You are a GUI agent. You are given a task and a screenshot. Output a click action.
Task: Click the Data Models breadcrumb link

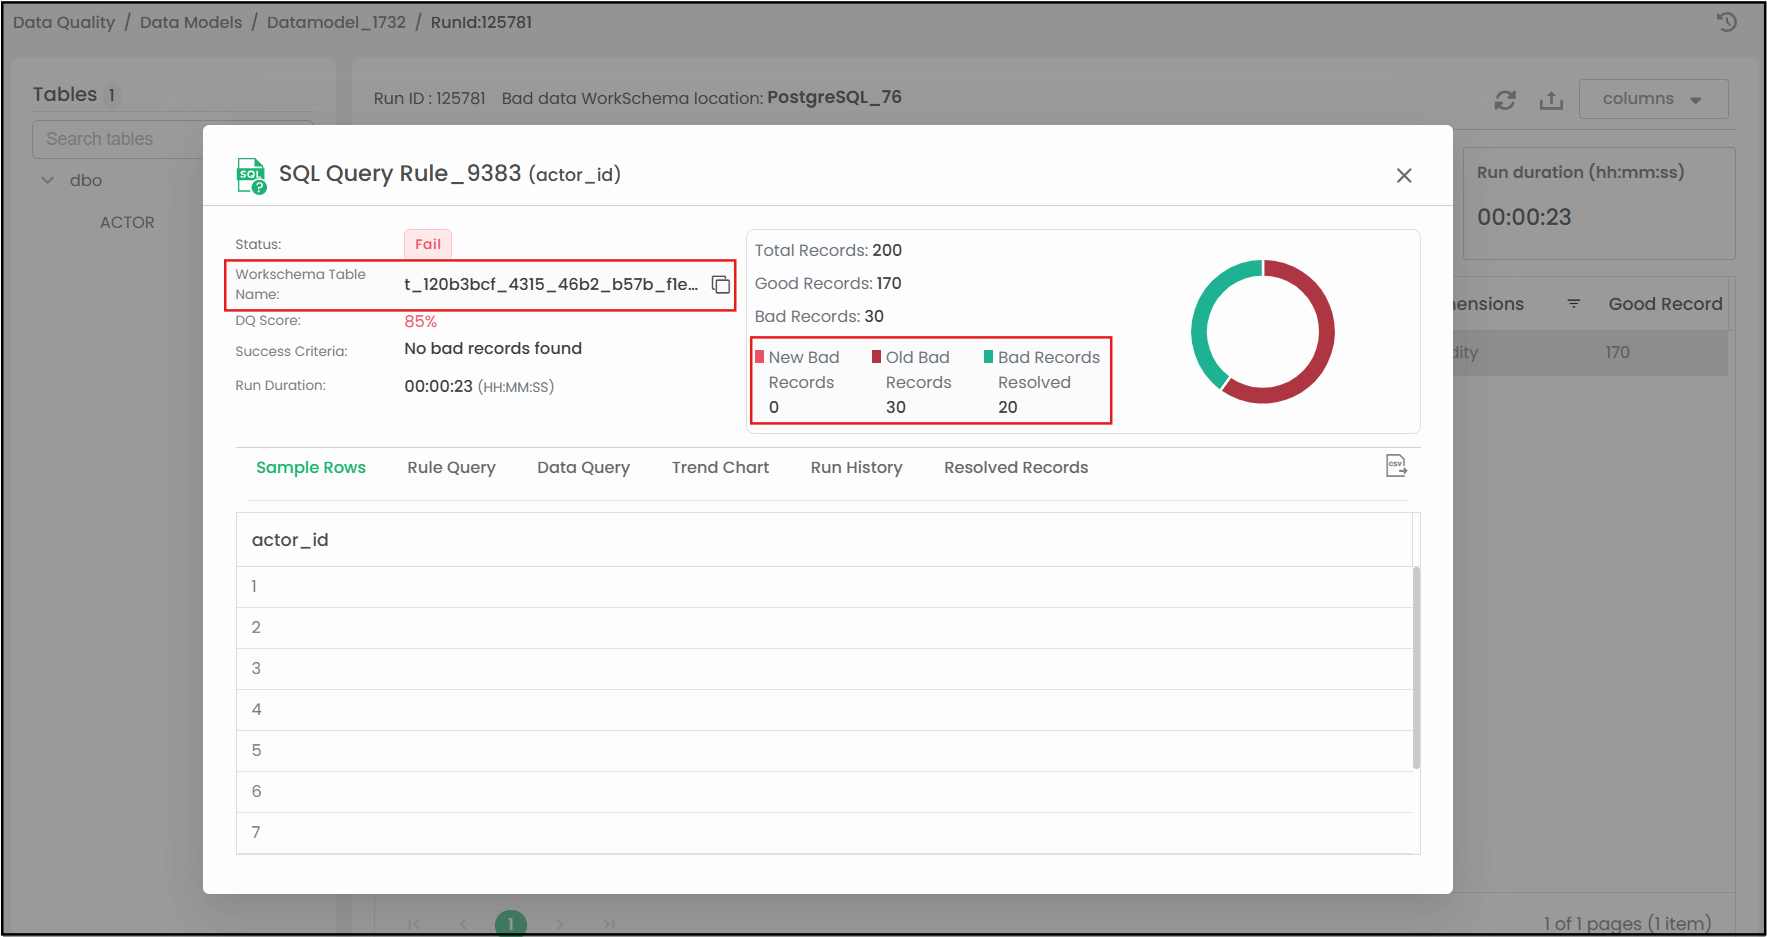(191, 22)
